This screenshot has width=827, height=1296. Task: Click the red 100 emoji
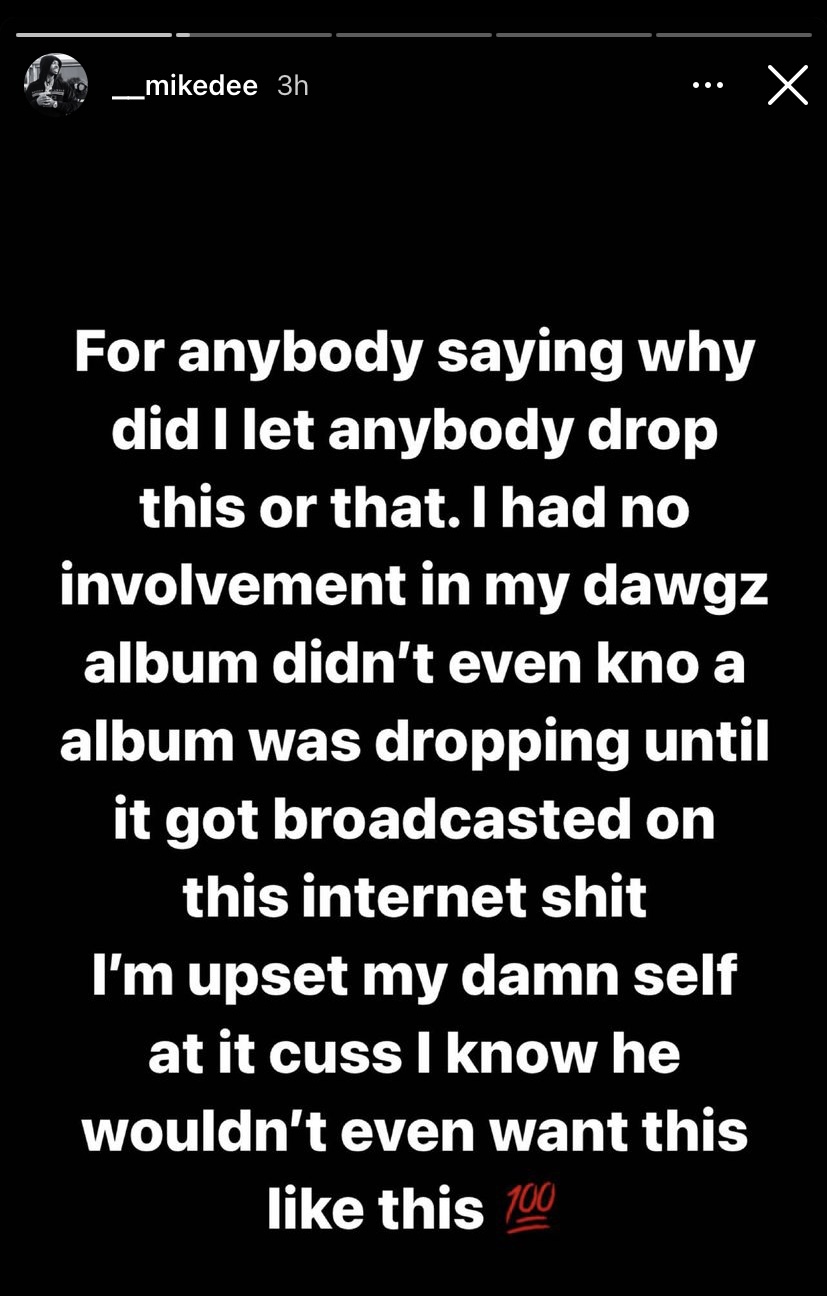[530, 1209]
